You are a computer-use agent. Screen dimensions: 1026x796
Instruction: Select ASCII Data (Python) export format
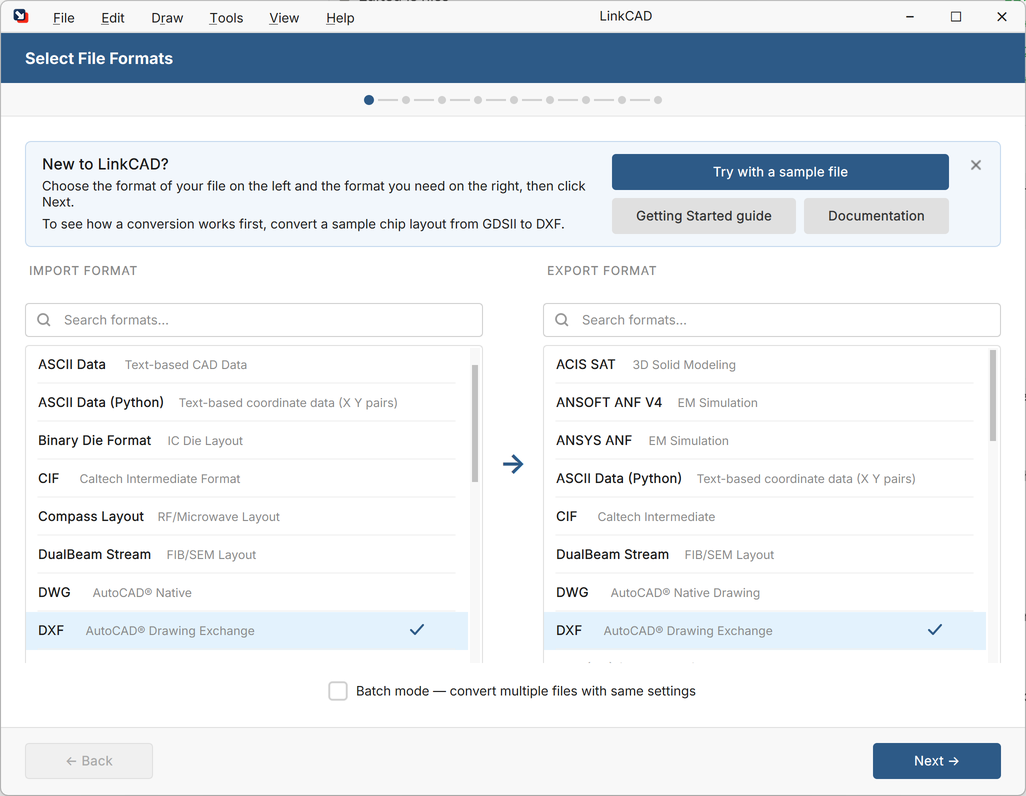pyautogui.click(x=764, y=479)
